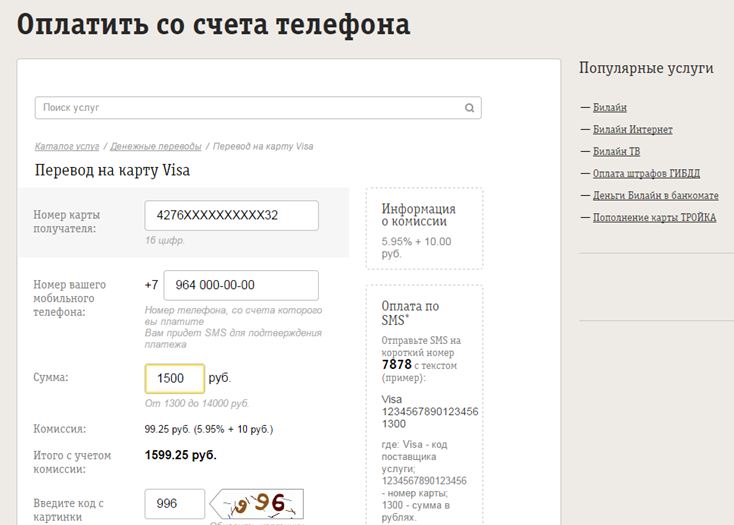The image size is (734, 525).
Task: Select the mobile phone number field
Action: pos(240,285)
